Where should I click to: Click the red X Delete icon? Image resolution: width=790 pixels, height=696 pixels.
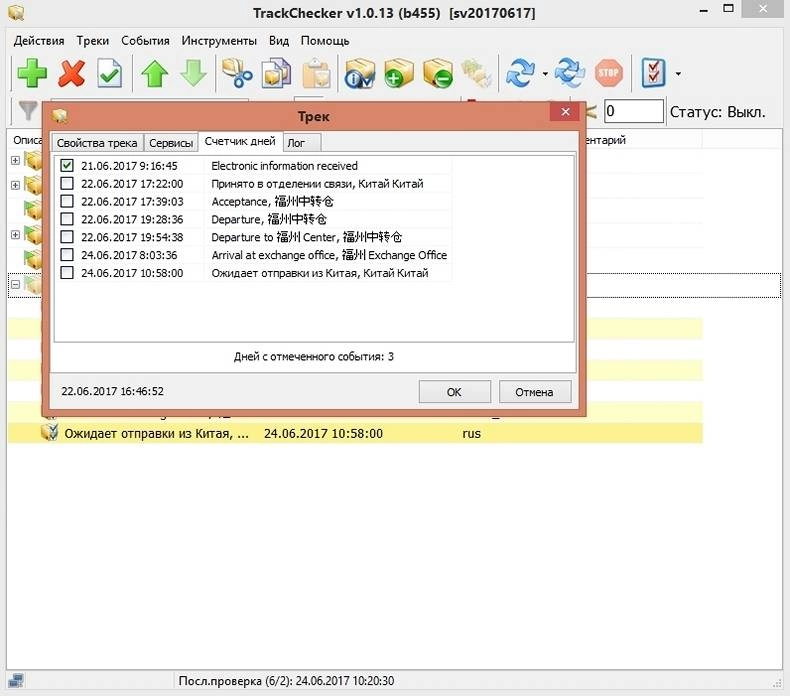(x=71, y=74)
